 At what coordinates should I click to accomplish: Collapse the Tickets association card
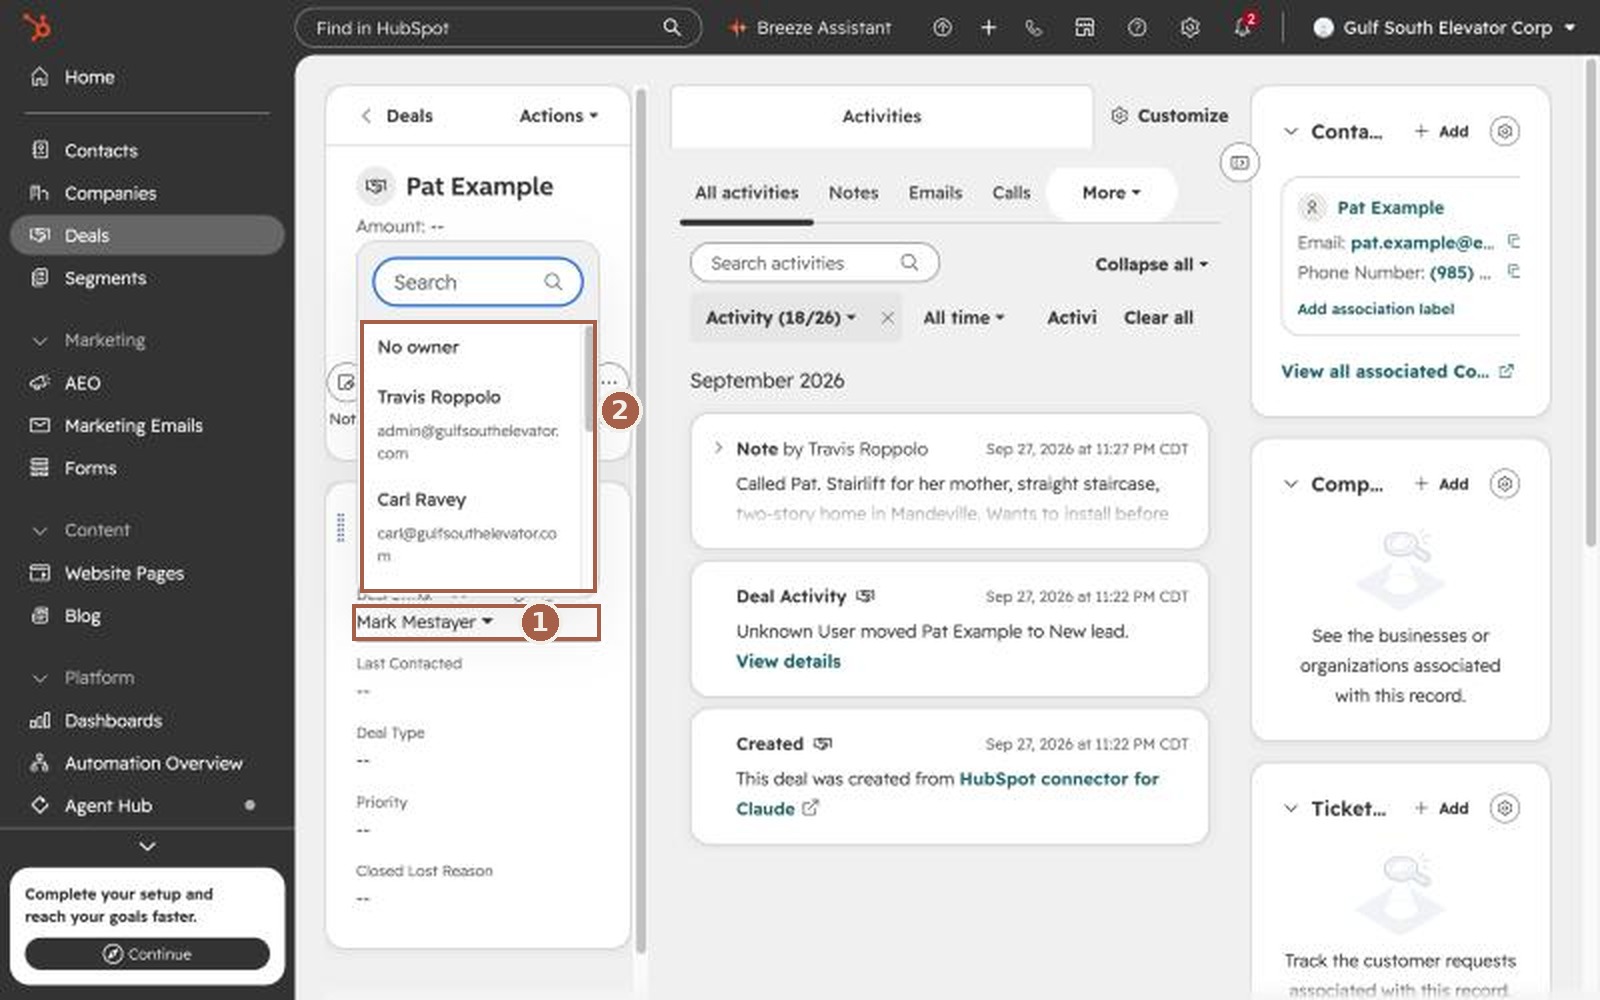point(1291,808)
